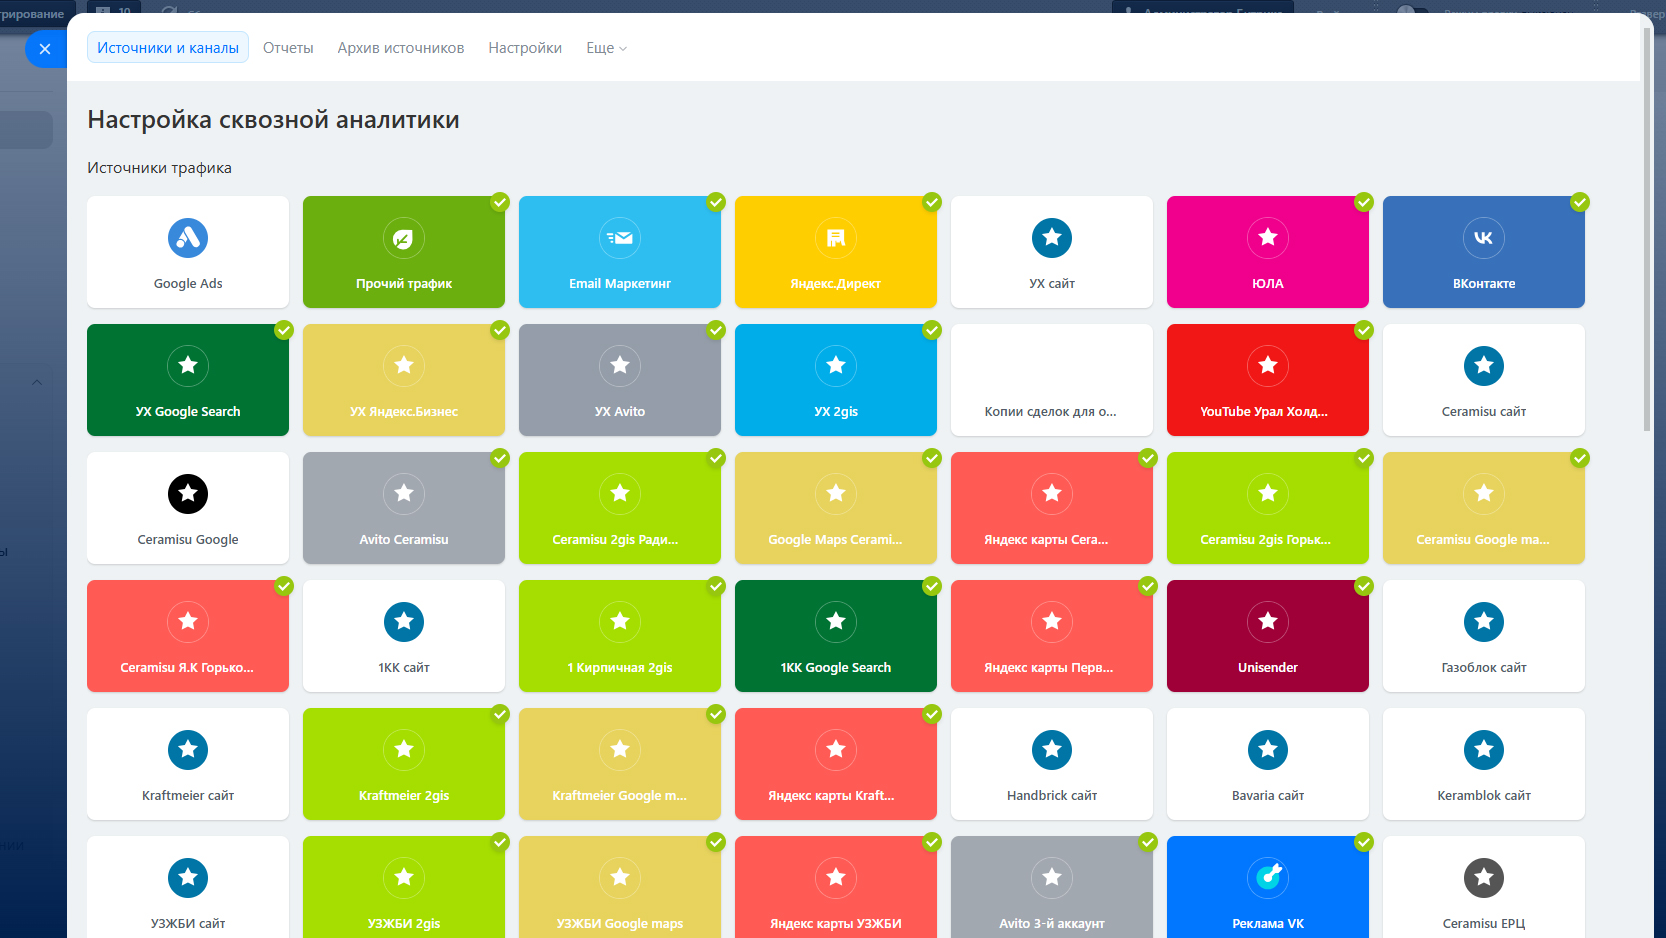This screenshot has height=938, width=1666.
Task: Click the star icon on УХ Google Search
Action: coord(188,366)
